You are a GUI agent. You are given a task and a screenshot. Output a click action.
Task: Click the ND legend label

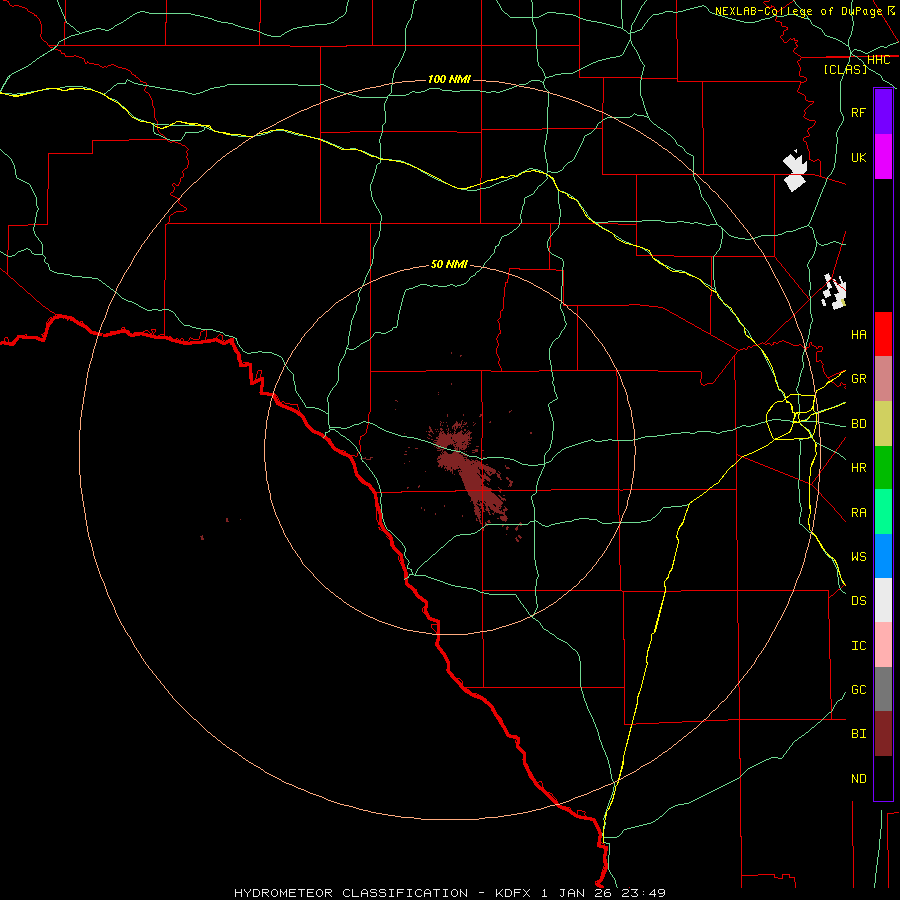(859, 778)
